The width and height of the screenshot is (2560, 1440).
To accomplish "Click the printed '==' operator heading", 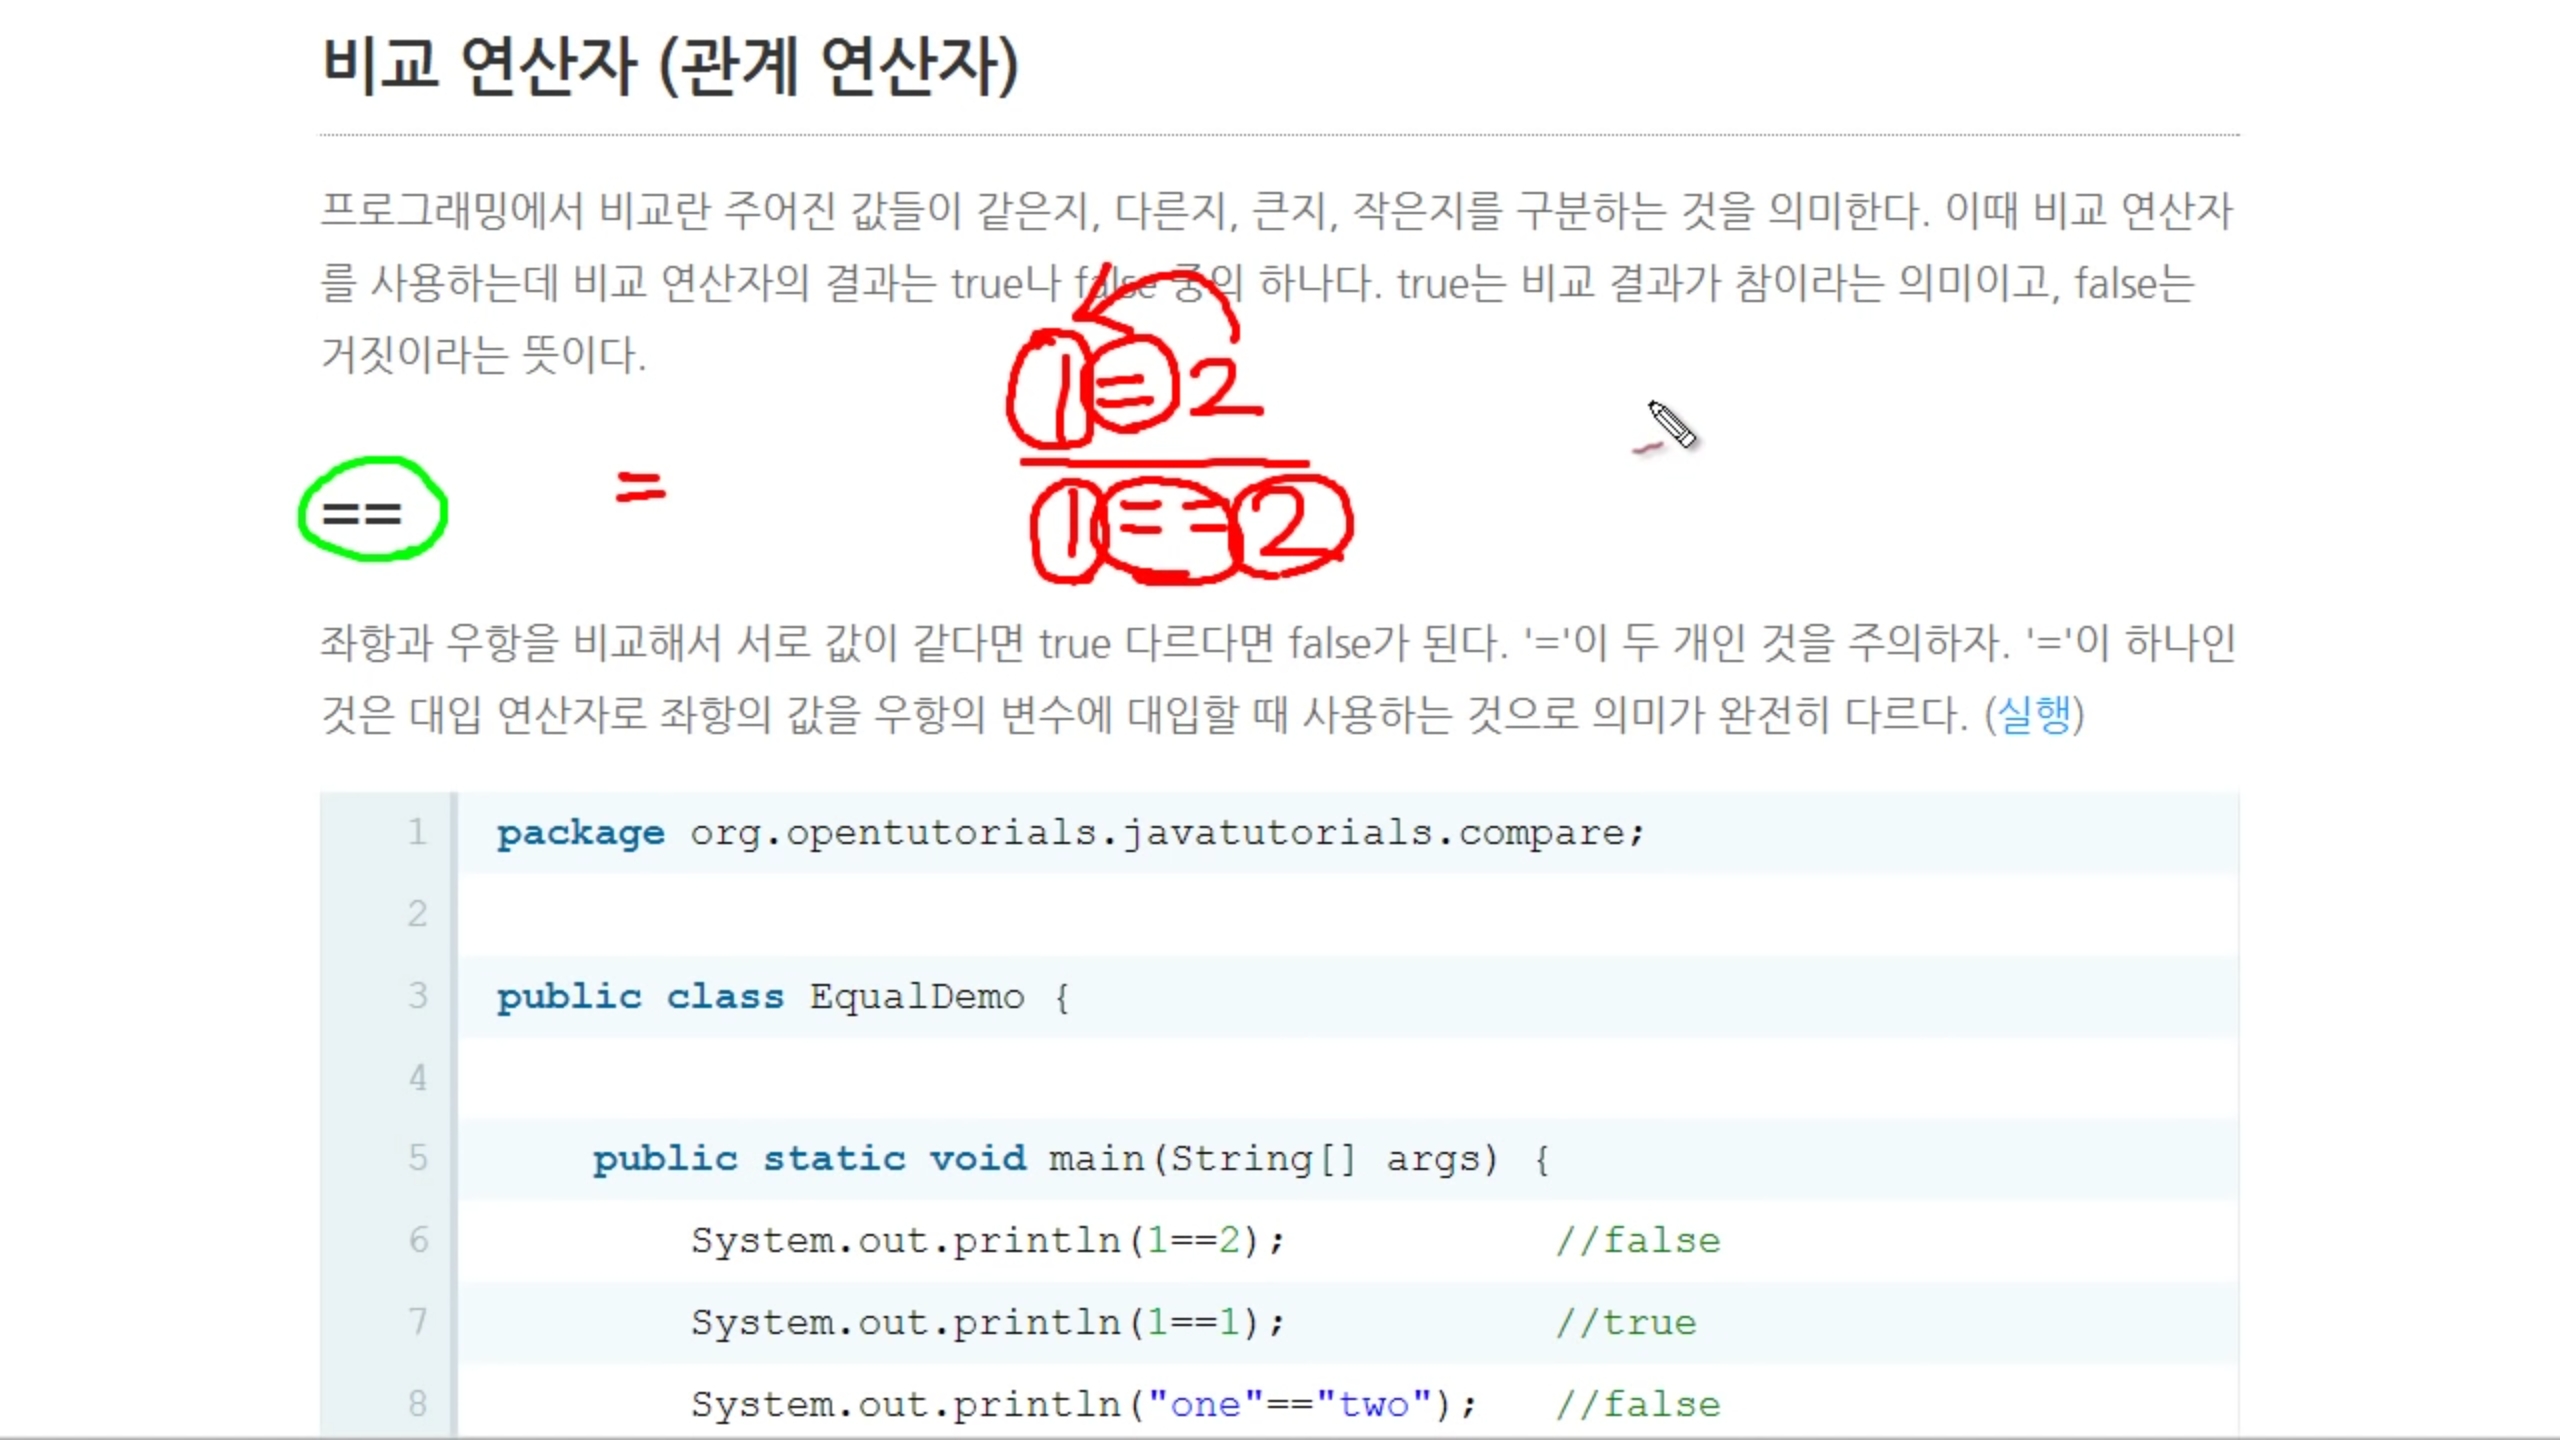I will tap(362, 514).
